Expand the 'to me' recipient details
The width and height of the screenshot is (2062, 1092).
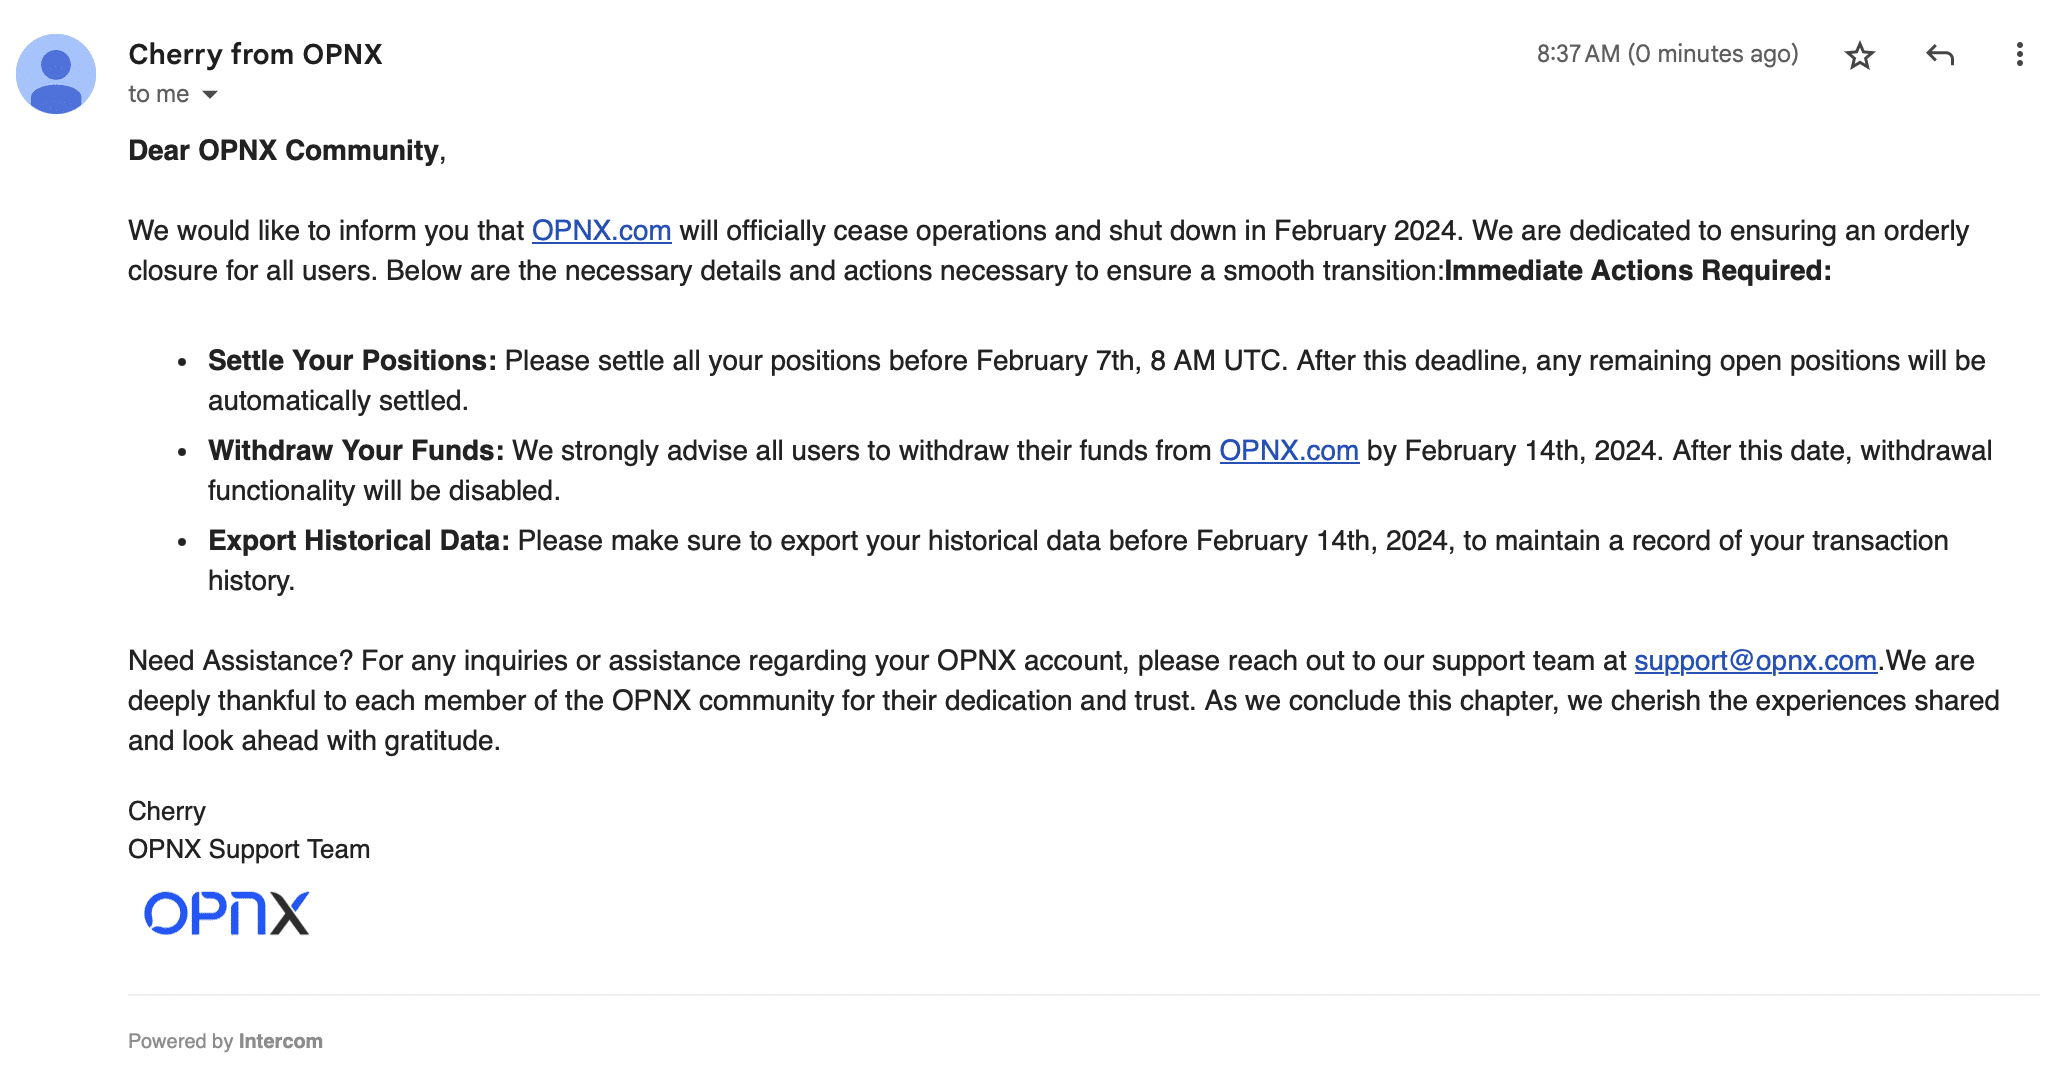(x=165, y=93)
